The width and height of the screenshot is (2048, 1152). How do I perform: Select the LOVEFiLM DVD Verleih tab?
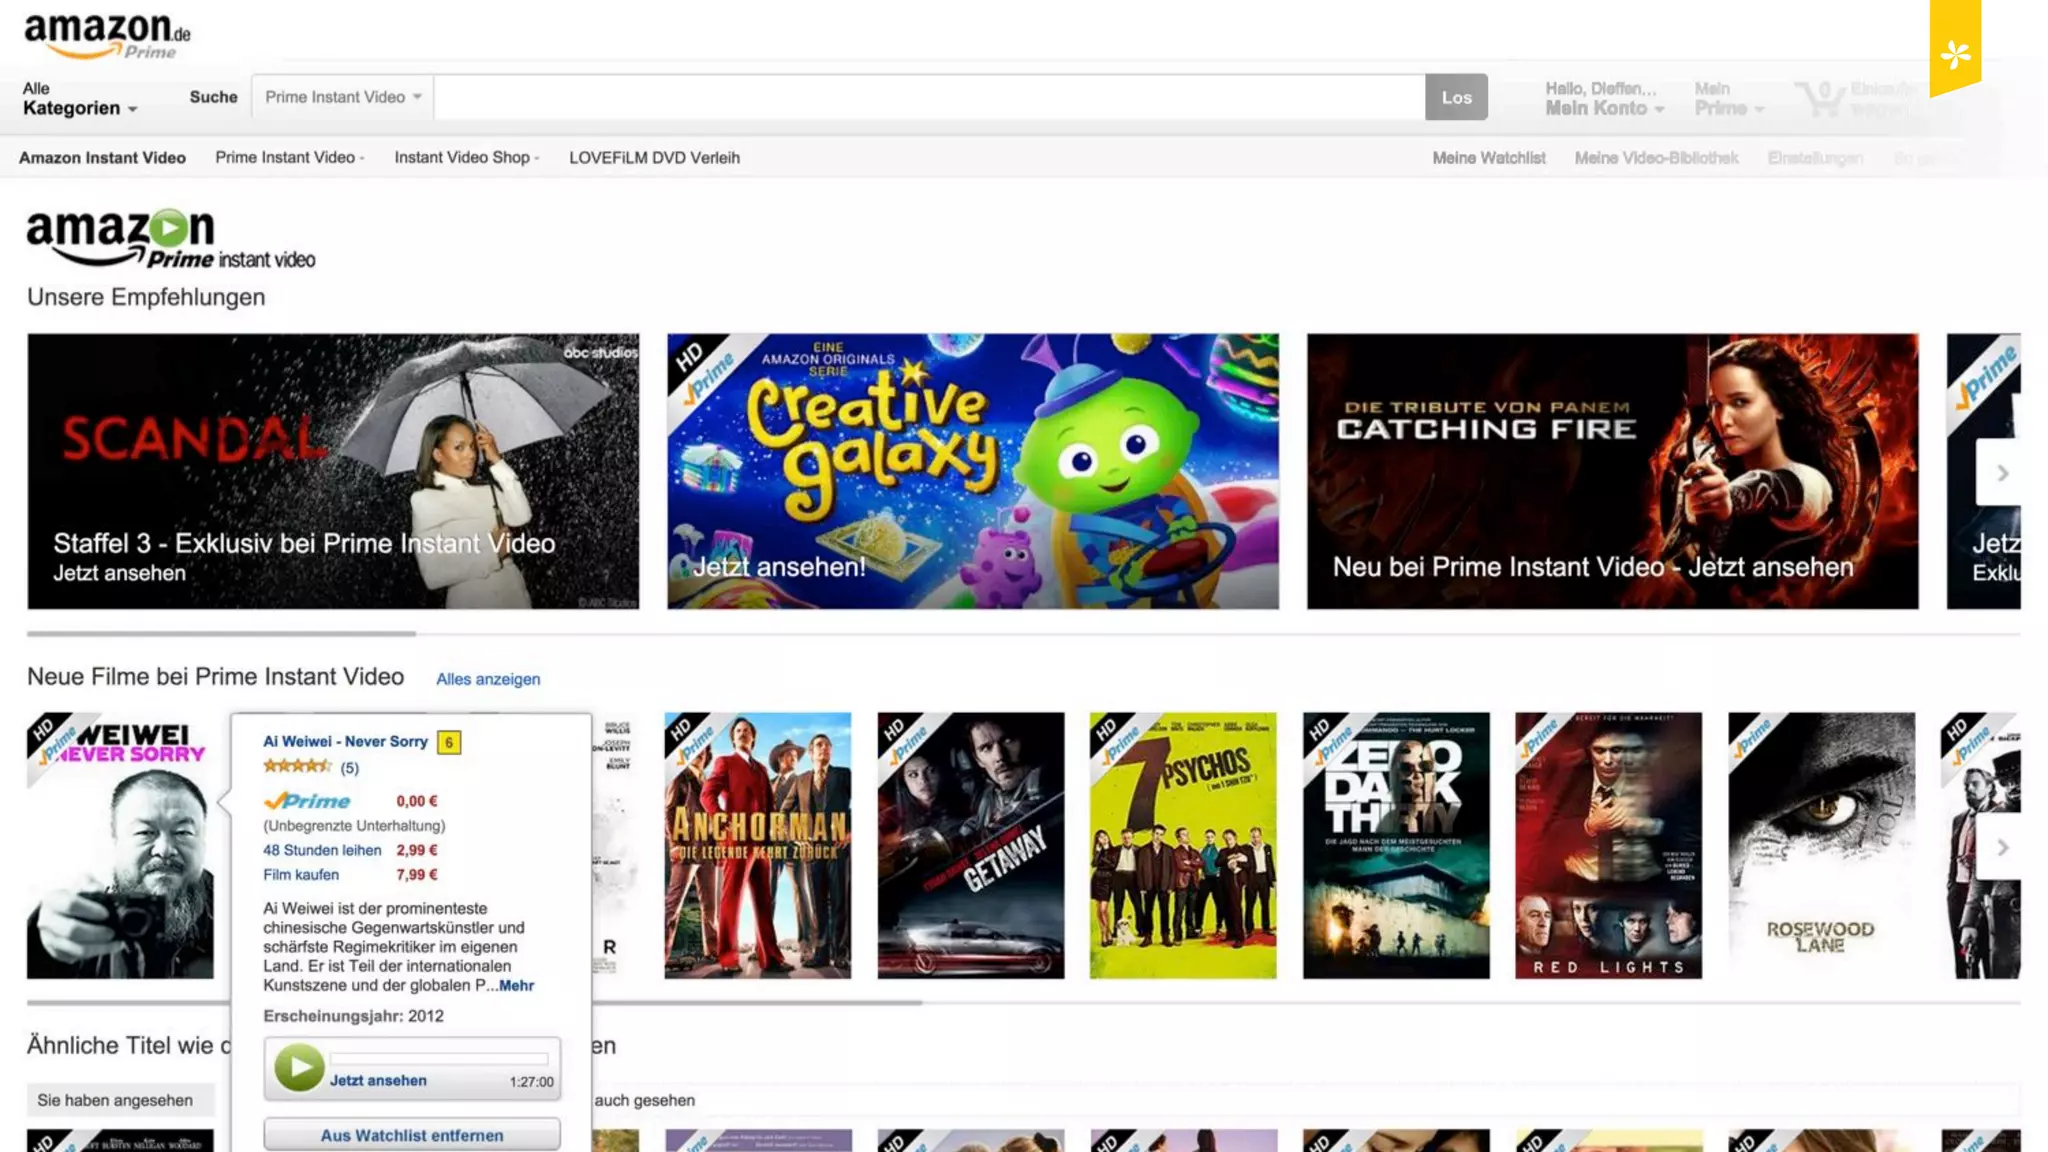654,158
